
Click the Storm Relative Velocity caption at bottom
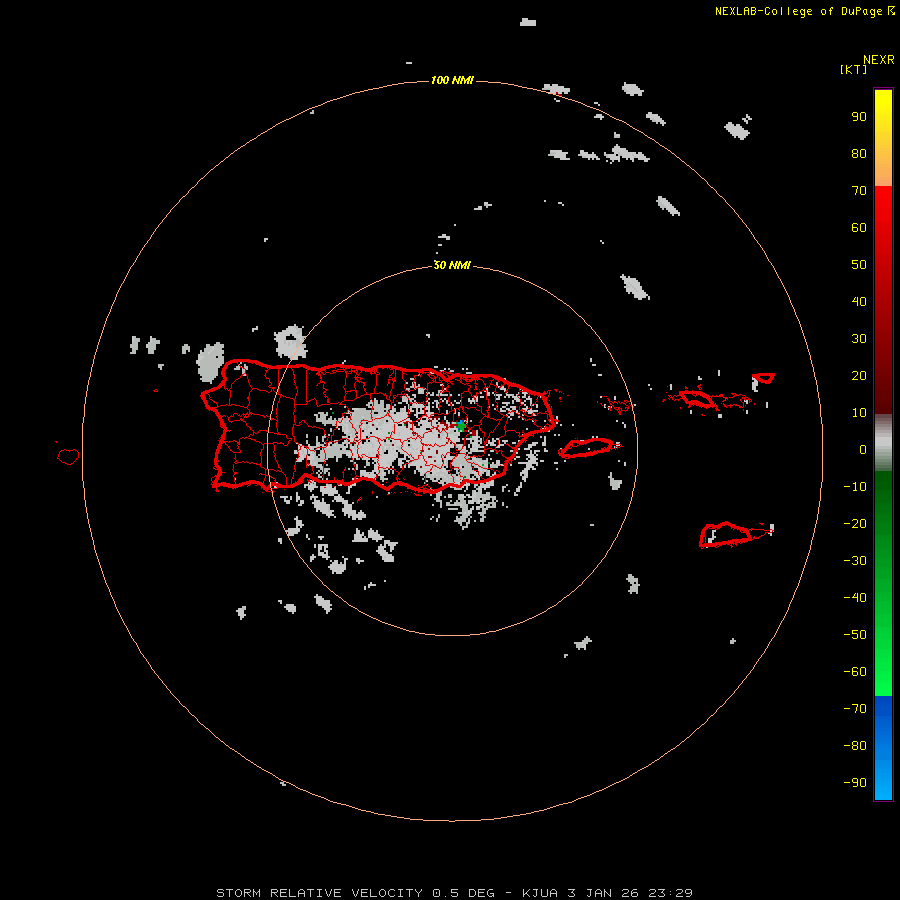click(454, 893)
